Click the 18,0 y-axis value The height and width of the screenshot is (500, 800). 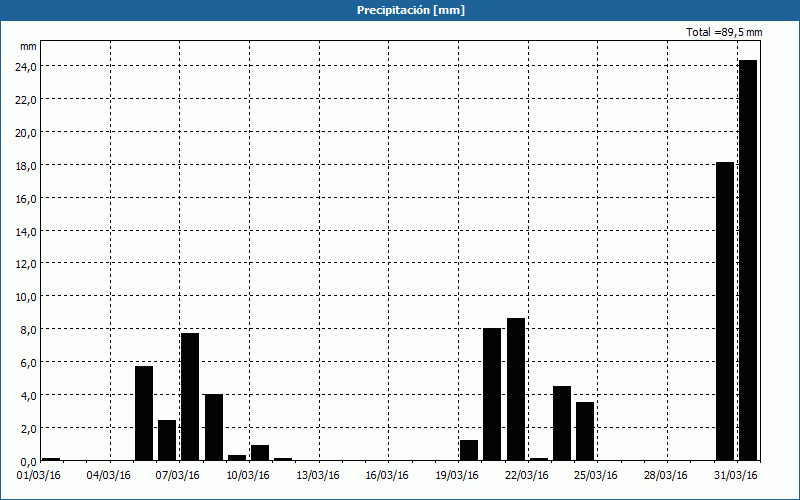[26, 166]
